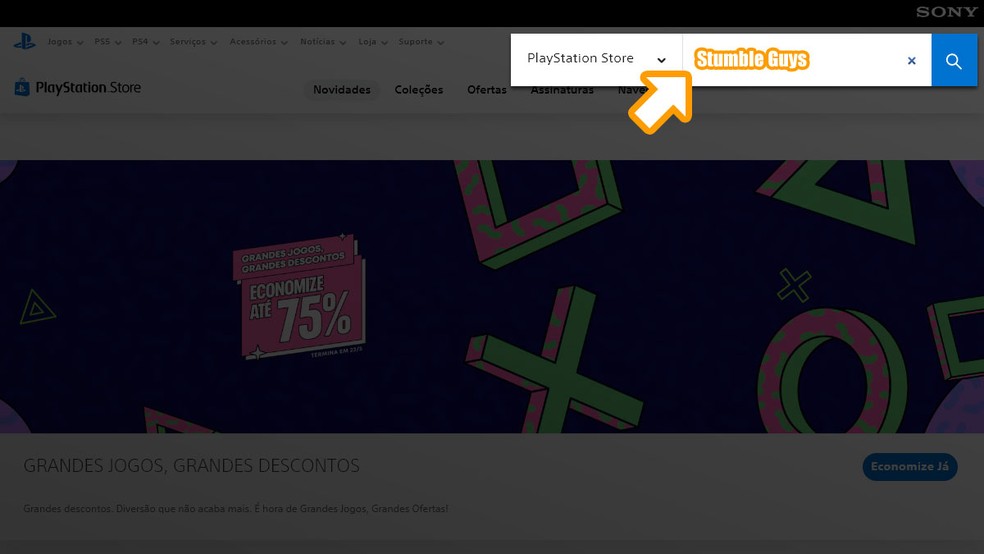Click the PlayStation logo icon
This screenshot has width=984, height=554.
click(24, 42)
